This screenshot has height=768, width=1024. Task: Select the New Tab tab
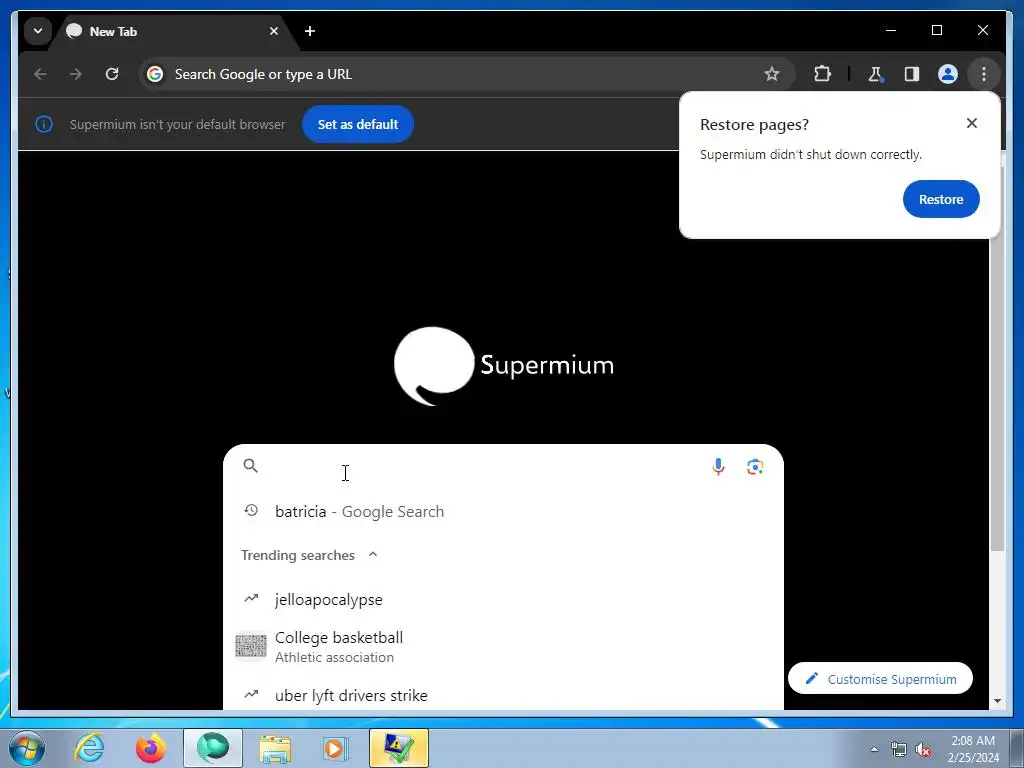coord(175,31)
